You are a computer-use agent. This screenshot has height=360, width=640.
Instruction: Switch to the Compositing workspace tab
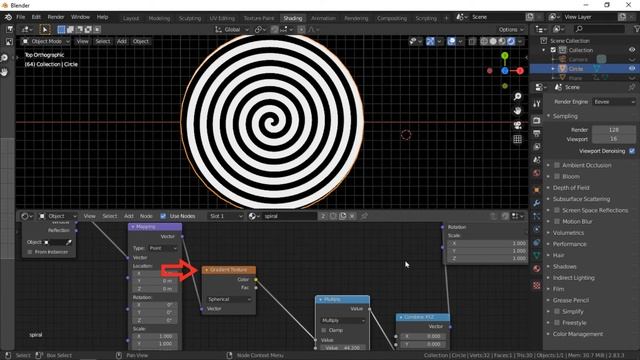(x=392, y=18)
